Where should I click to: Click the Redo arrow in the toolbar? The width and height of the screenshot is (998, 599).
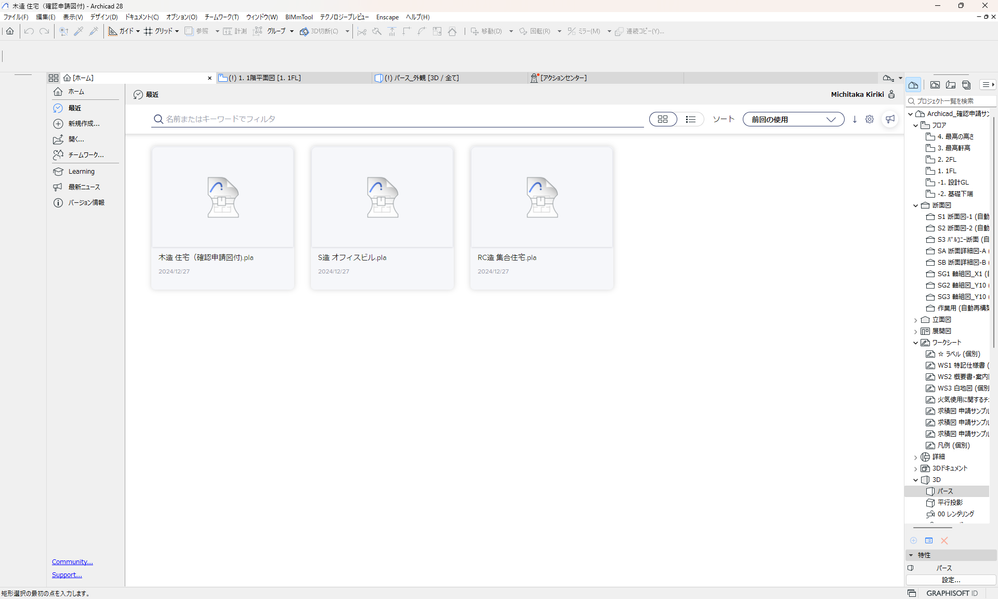44,31
